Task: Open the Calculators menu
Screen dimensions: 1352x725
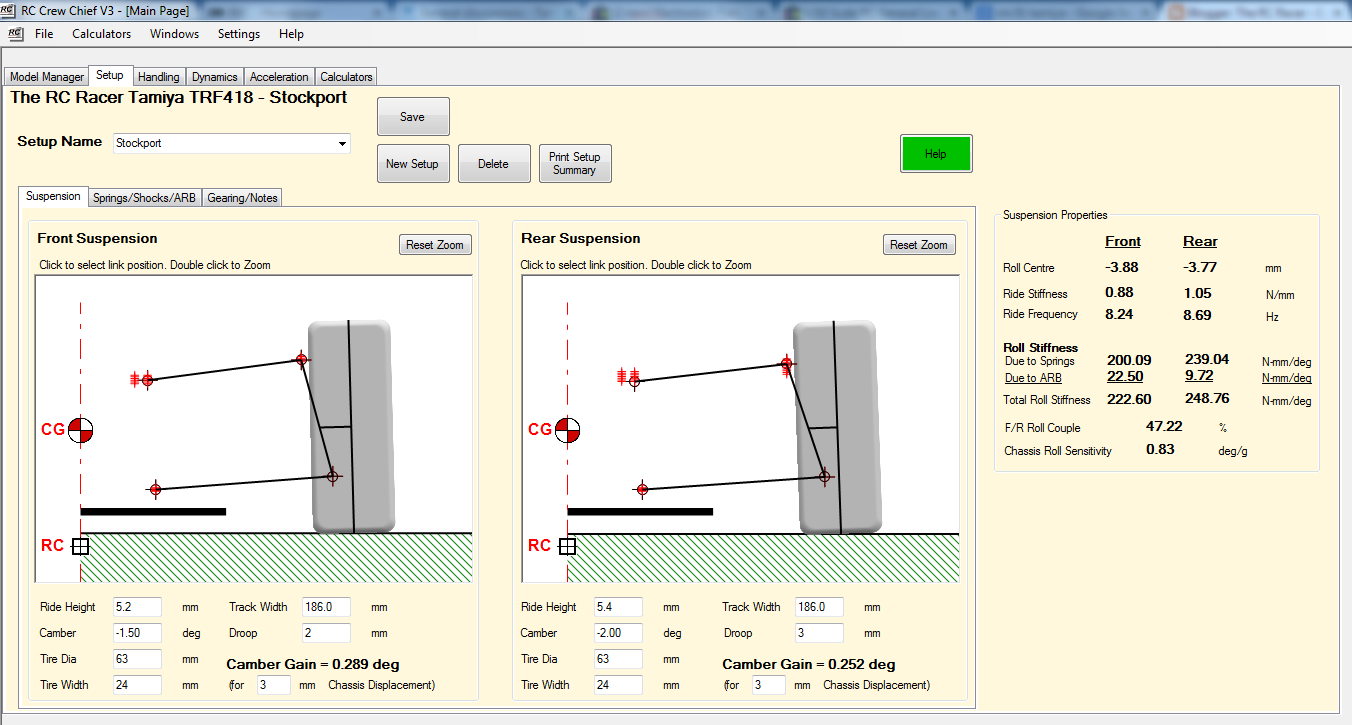Action: tap(102, 34)
